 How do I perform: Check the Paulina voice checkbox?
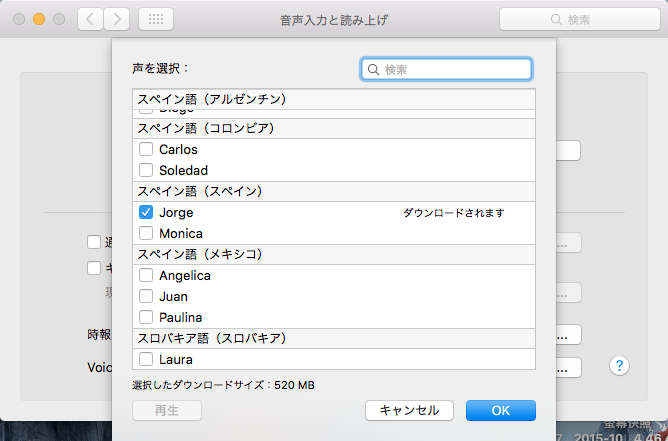point(146,317)
